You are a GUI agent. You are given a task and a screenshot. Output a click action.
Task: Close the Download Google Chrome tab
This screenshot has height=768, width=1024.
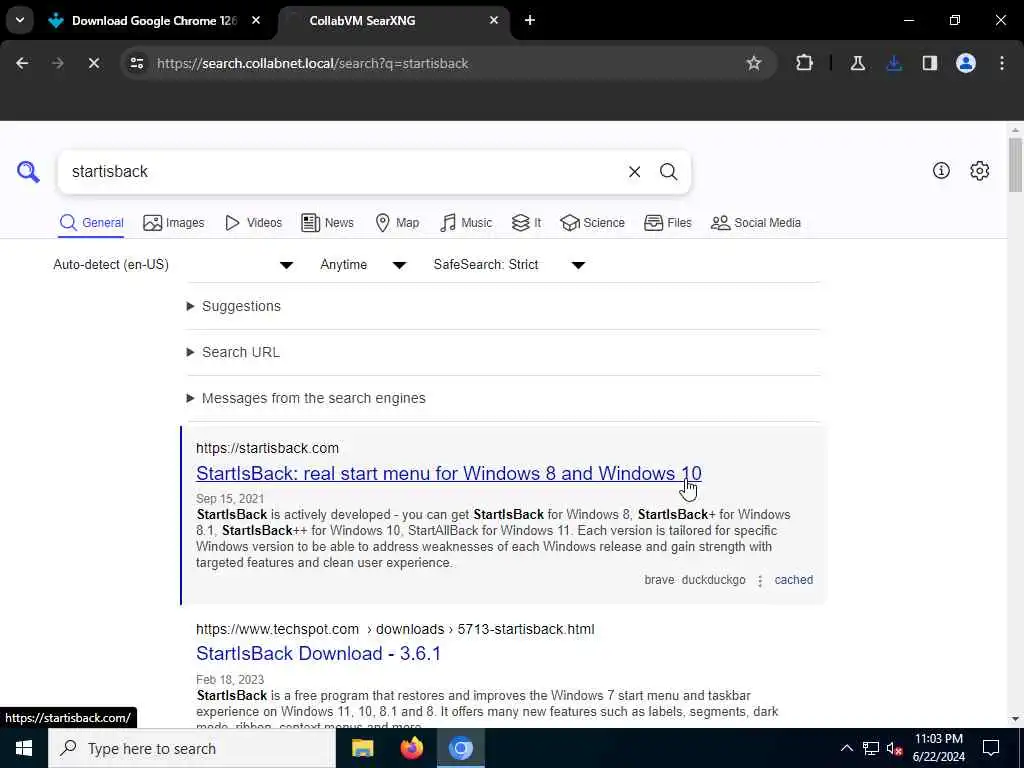(x=256, y=20)
